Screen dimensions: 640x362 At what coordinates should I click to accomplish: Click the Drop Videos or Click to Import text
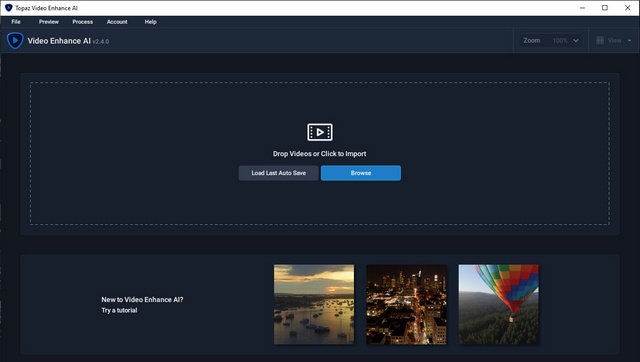pyautogui.click(x=320, y=154)
